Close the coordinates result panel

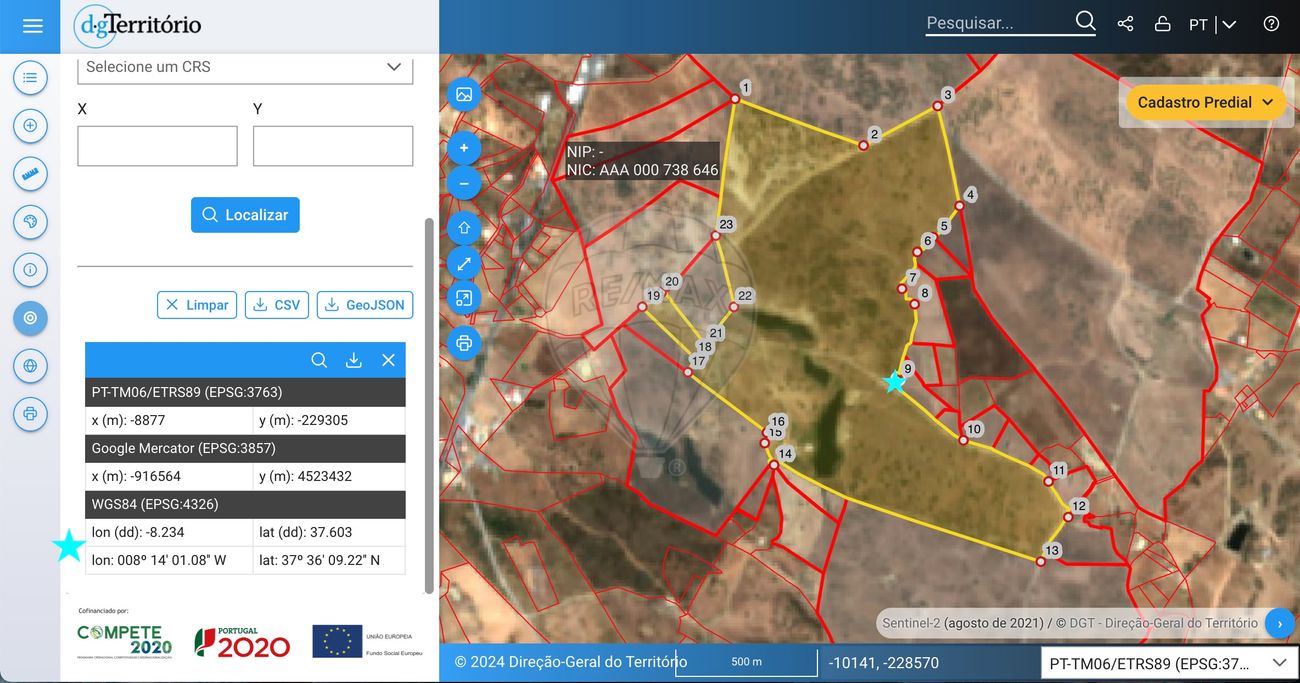click(388, 360)
